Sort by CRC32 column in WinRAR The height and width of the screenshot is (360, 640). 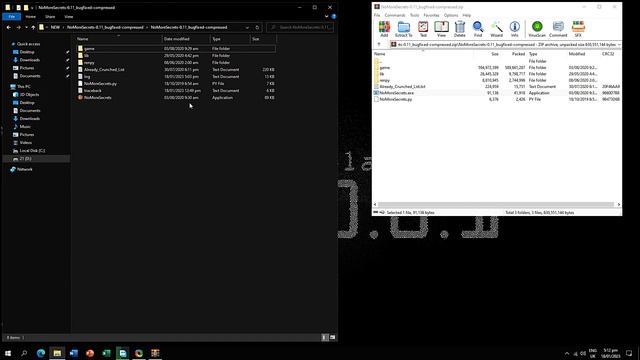tap(608, 54)
